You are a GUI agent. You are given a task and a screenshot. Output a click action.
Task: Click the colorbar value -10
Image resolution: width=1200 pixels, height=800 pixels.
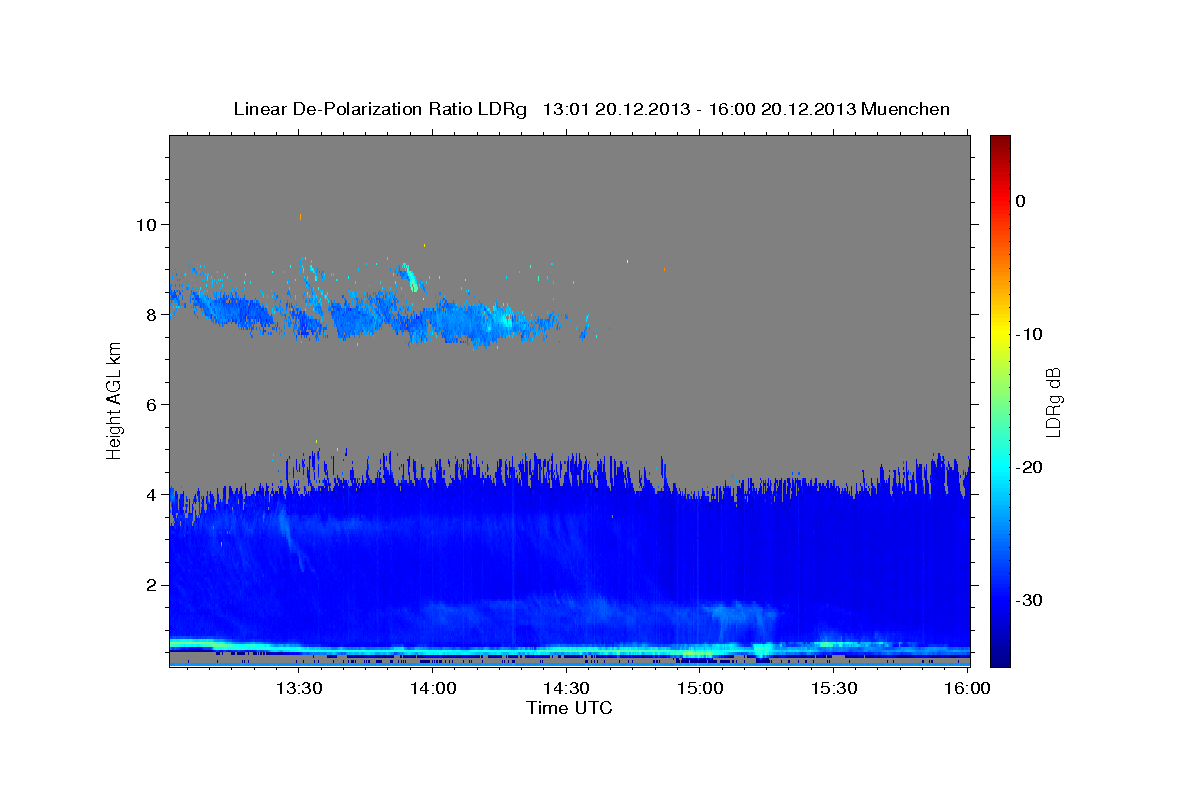tap(1029, 334)
